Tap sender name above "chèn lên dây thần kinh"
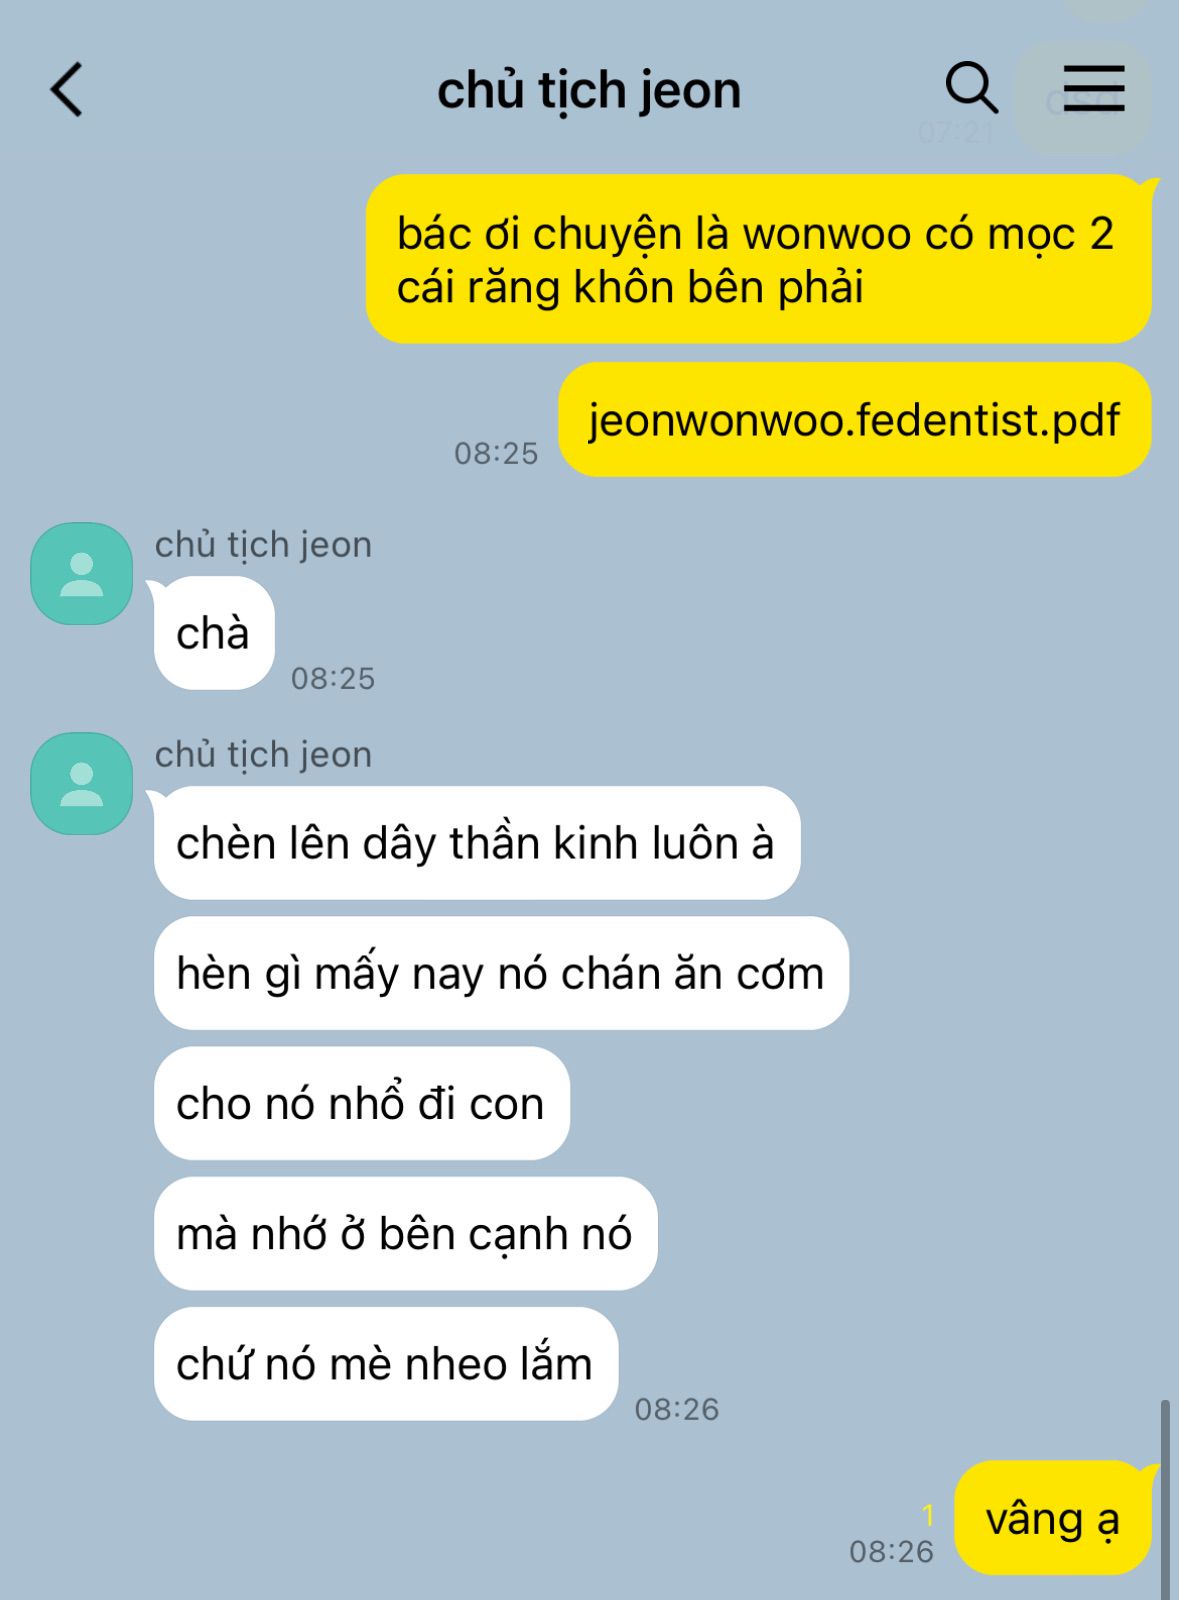Image resolution: width=1179 pixels, height=1600 pixels. point(263,755)
